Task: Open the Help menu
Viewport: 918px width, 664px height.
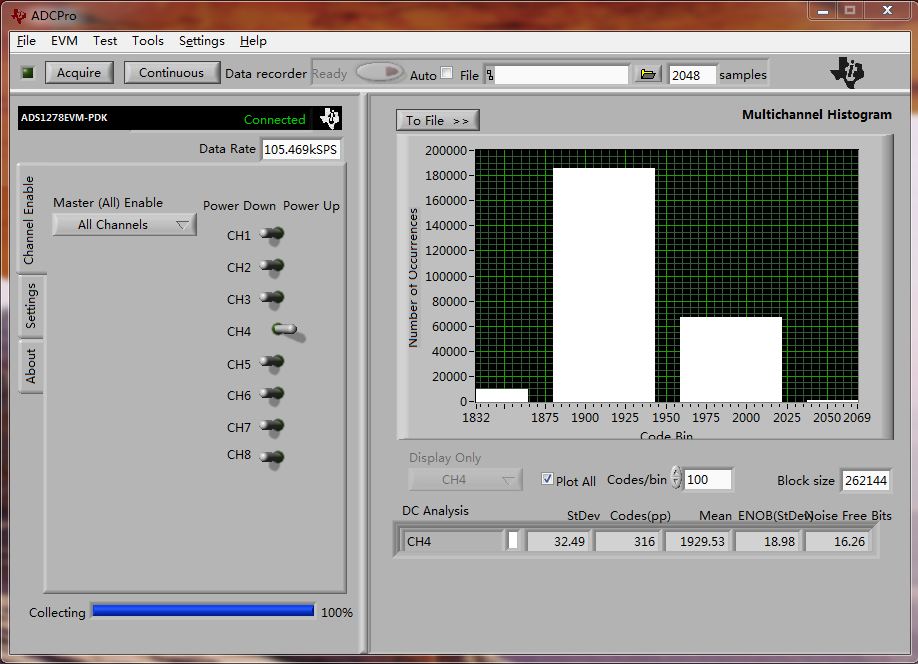Action: tap(253, 41)
